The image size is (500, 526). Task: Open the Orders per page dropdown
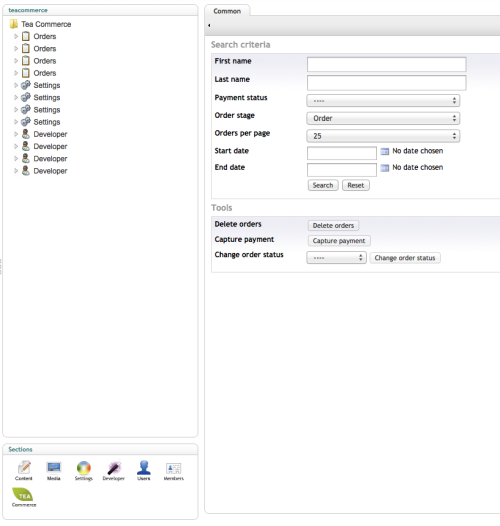pyautogui.click(x=383, y=136)
